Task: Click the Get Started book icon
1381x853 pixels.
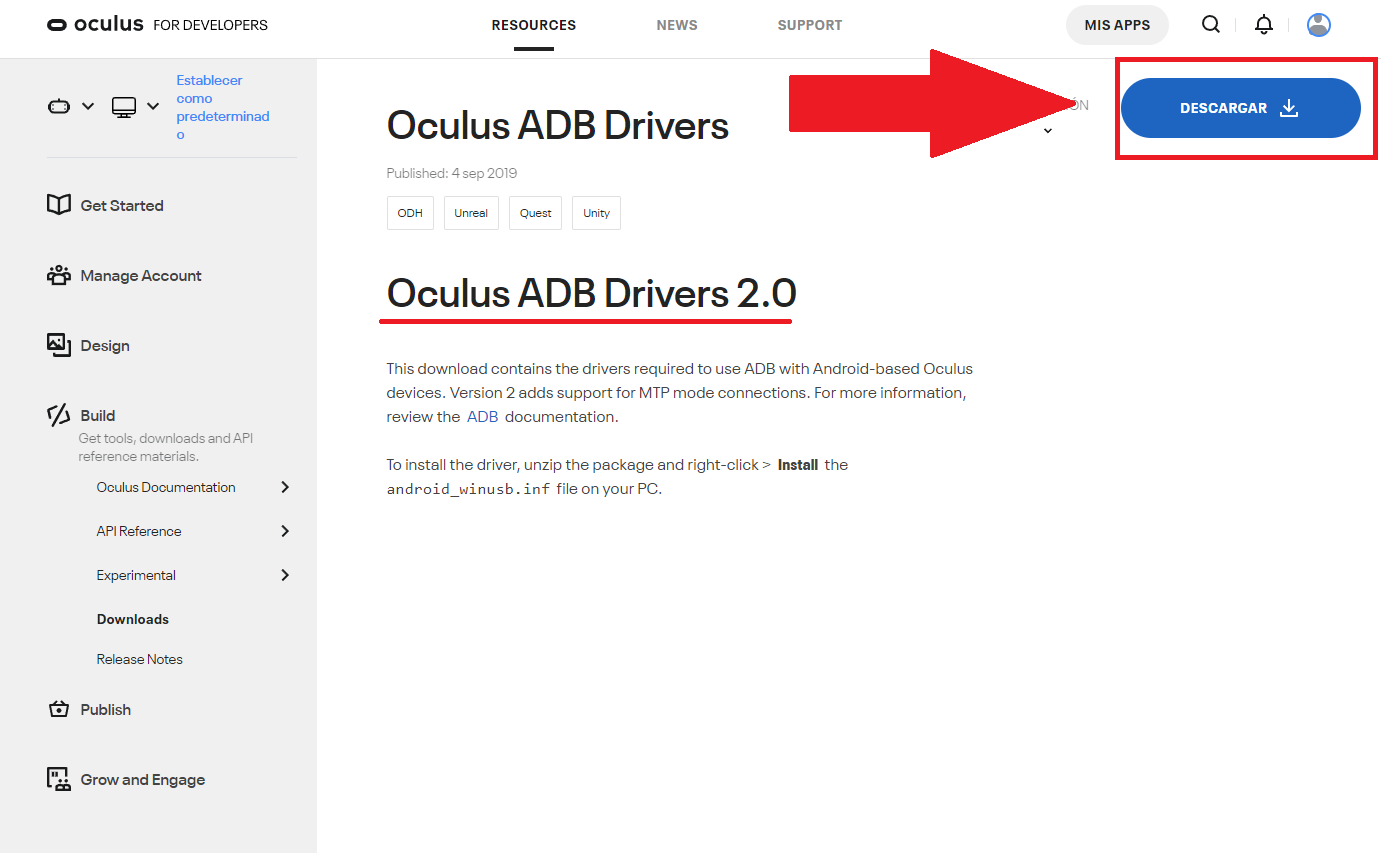Action: 59,205
